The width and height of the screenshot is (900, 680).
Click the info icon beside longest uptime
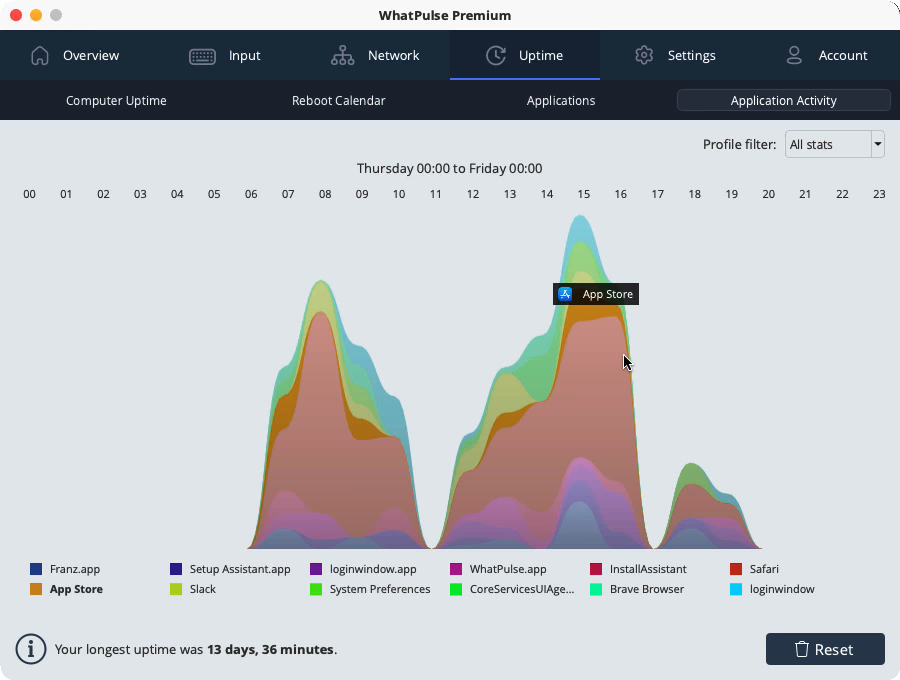click(x=30, y=649)
